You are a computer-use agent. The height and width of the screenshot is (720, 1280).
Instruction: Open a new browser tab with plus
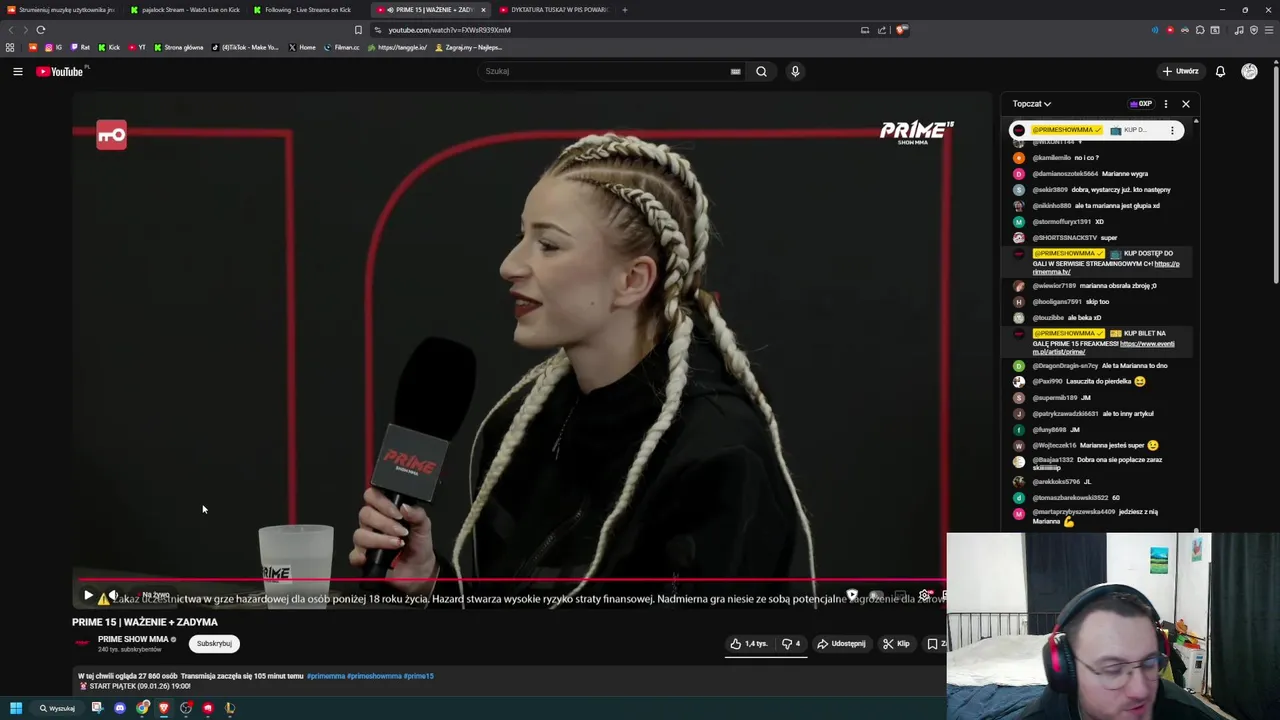coord(625,10)
